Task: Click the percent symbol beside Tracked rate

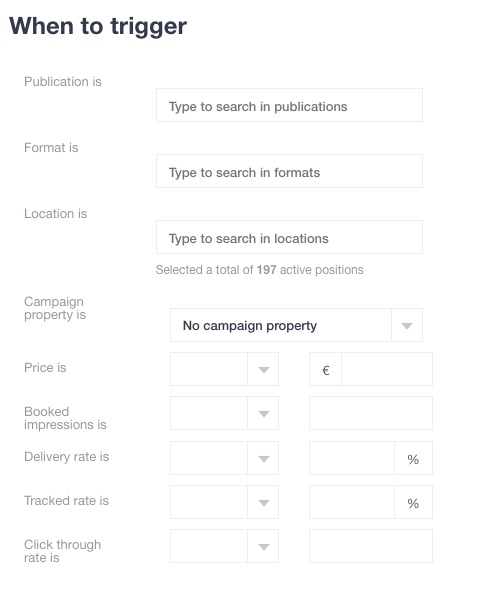Action: tap(413, 503)
